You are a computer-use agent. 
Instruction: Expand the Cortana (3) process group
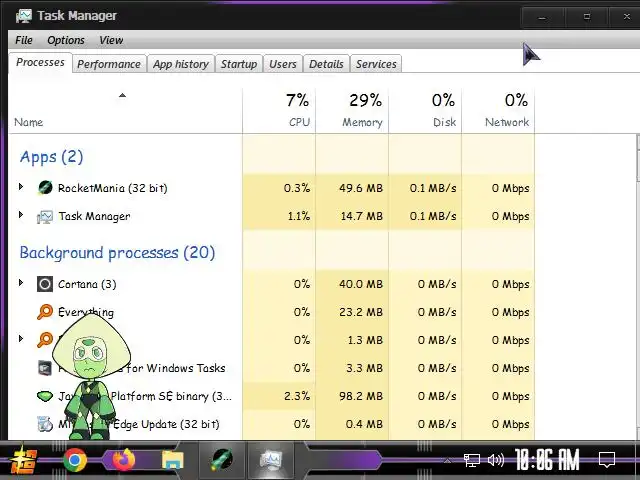coord(21,283)
